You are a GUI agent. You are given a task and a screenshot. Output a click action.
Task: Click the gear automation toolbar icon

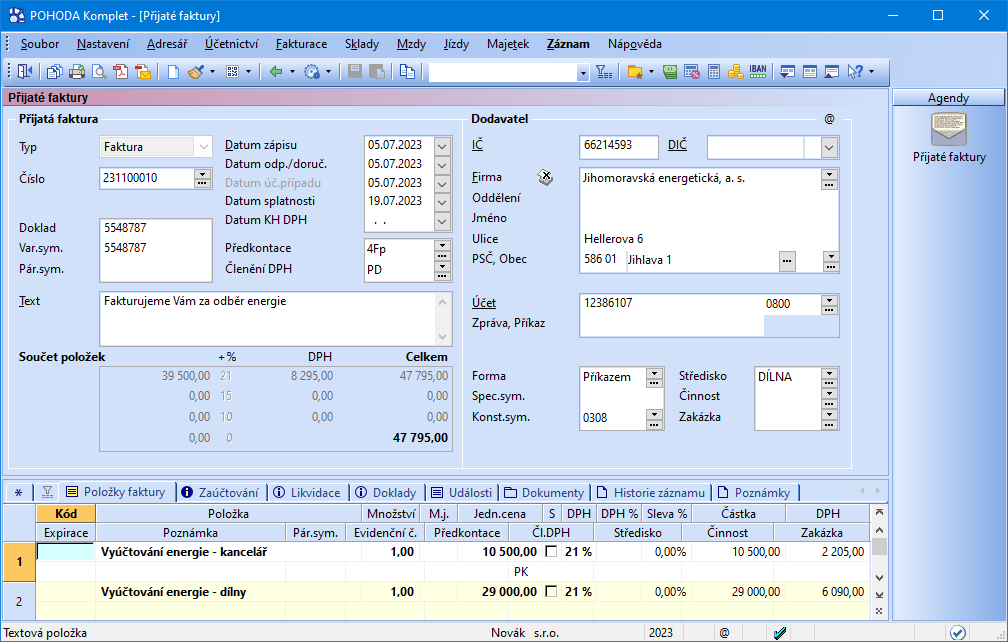click(312, 71)
